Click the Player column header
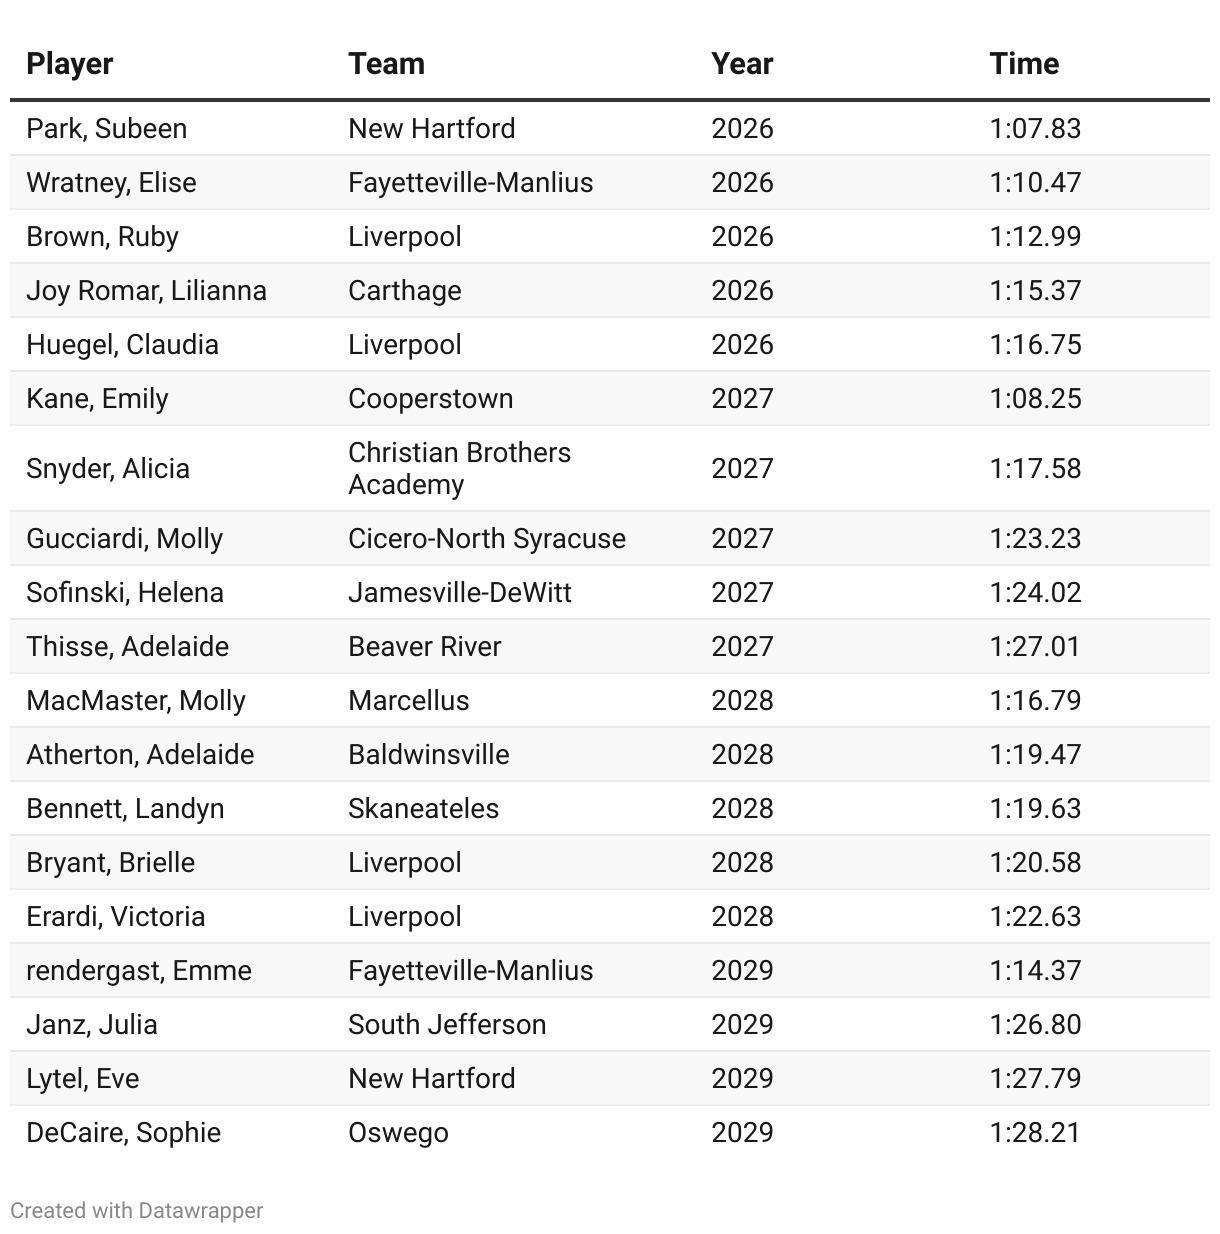This screenshot has height=1234, width=1220. tap(69, 64)
